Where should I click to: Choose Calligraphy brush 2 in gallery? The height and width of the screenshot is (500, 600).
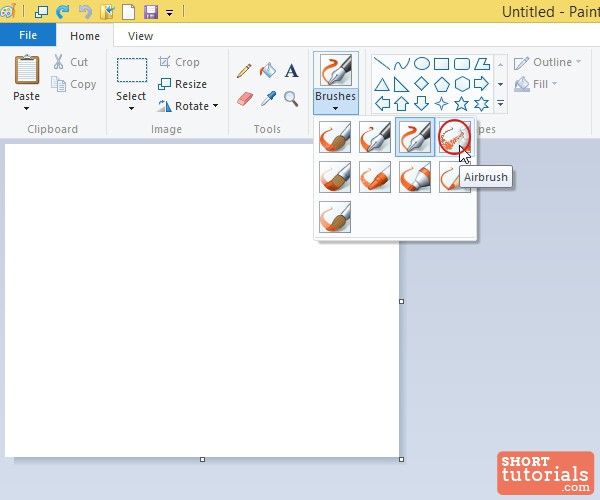[415, 137]
